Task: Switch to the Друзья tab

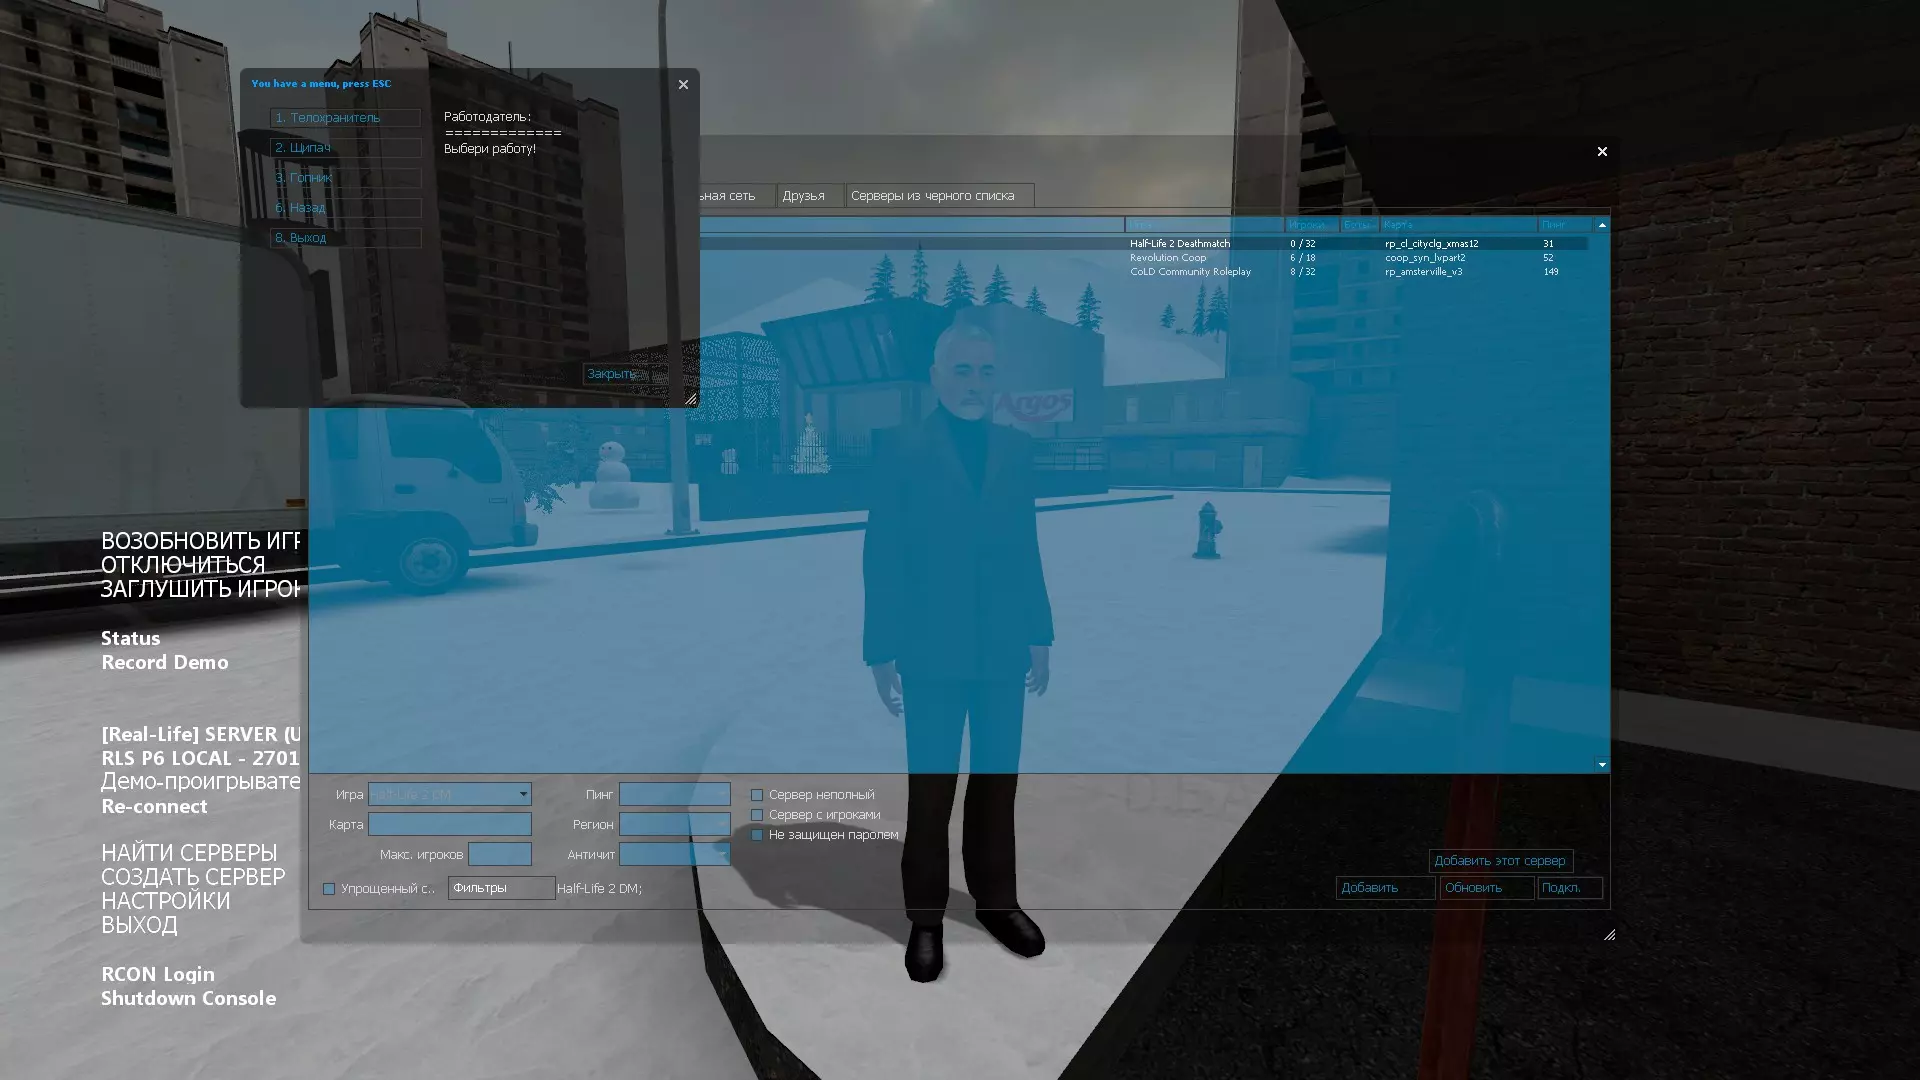Action: point(804,196)
